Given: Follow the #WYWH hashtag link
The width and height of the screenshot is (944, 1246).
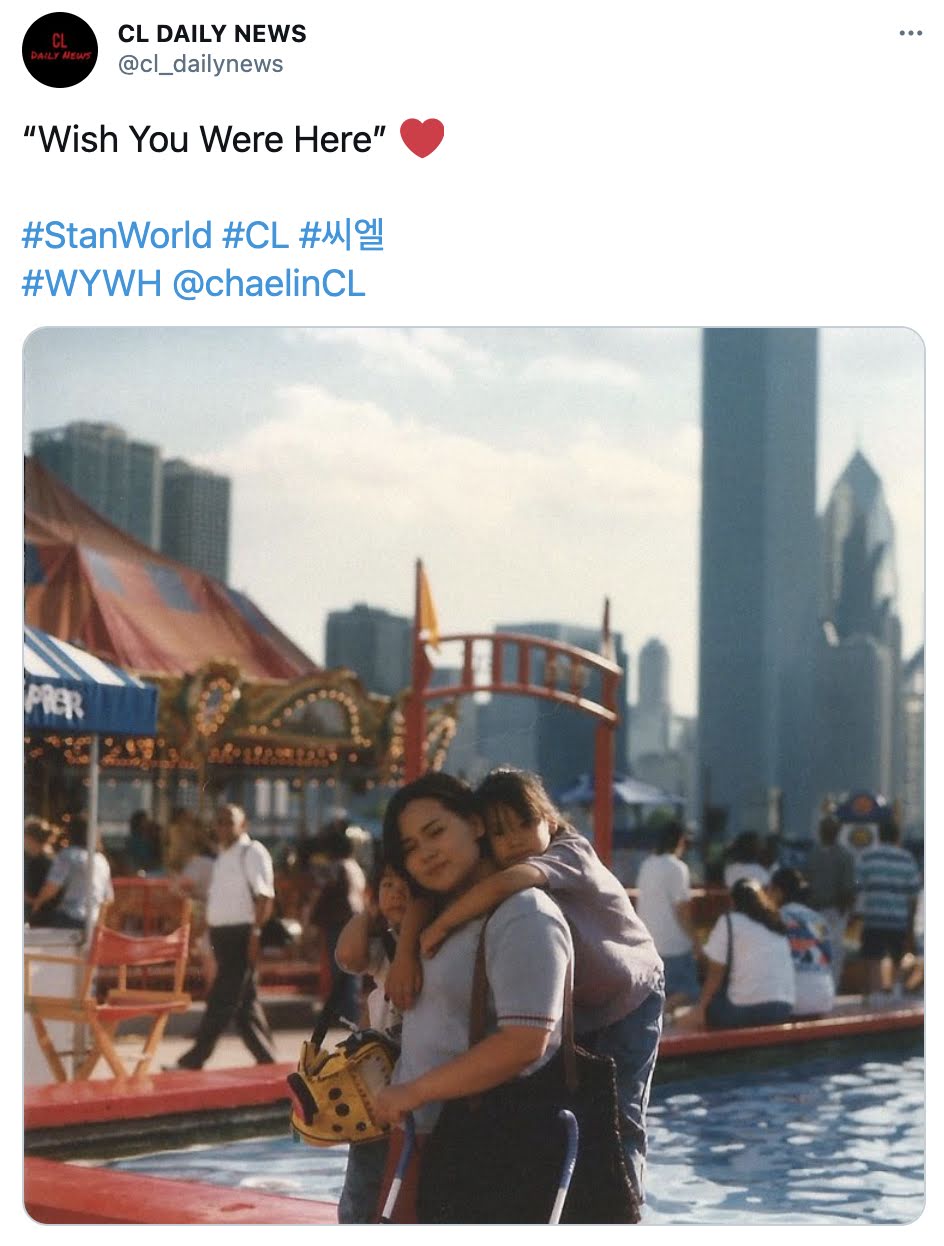Looking at the screenshot, I should click(x=92, y=284).
